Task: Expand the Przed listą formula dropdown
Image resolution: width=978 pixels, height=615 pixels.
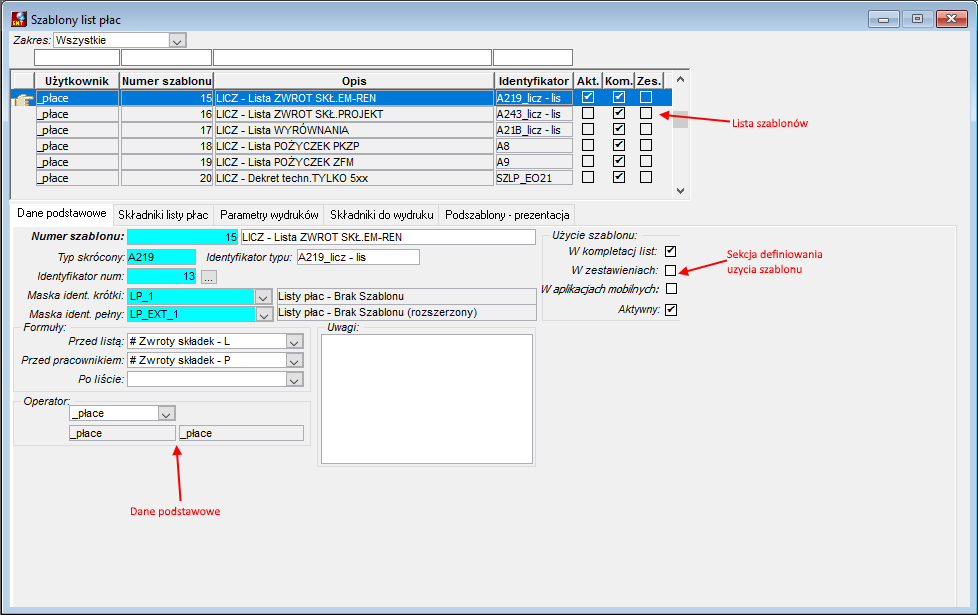Action: (x=294, y=342)
